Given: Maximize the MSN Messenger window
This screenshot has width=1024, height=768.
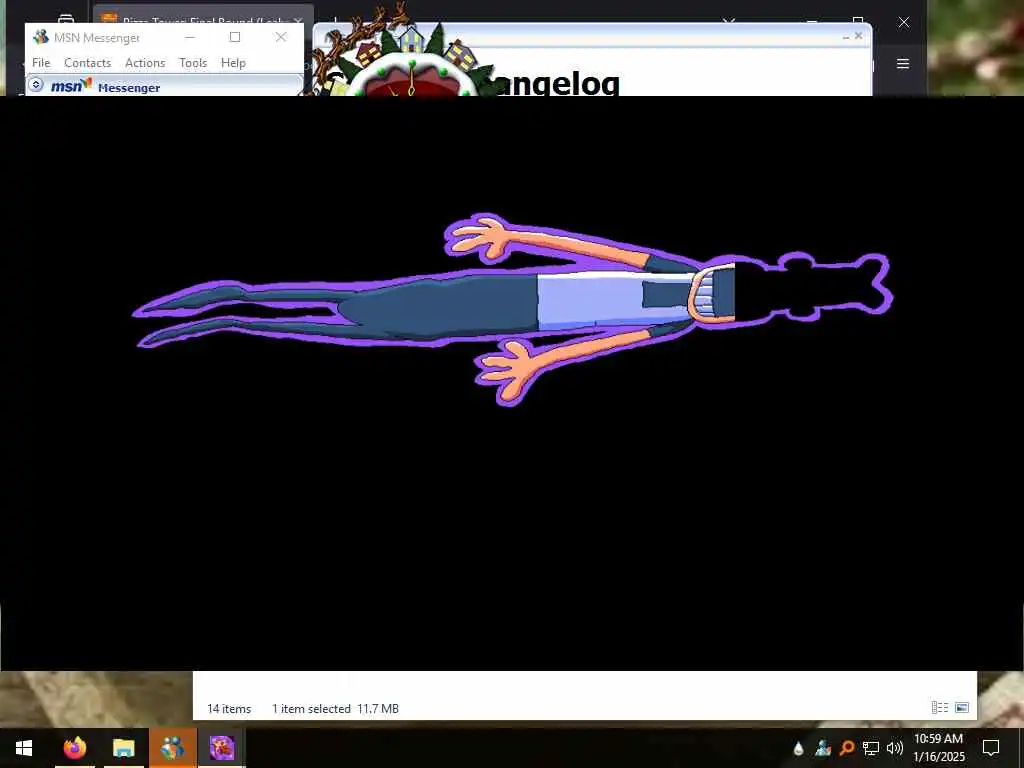Looking at the screenshot, I should coord(235,37).
